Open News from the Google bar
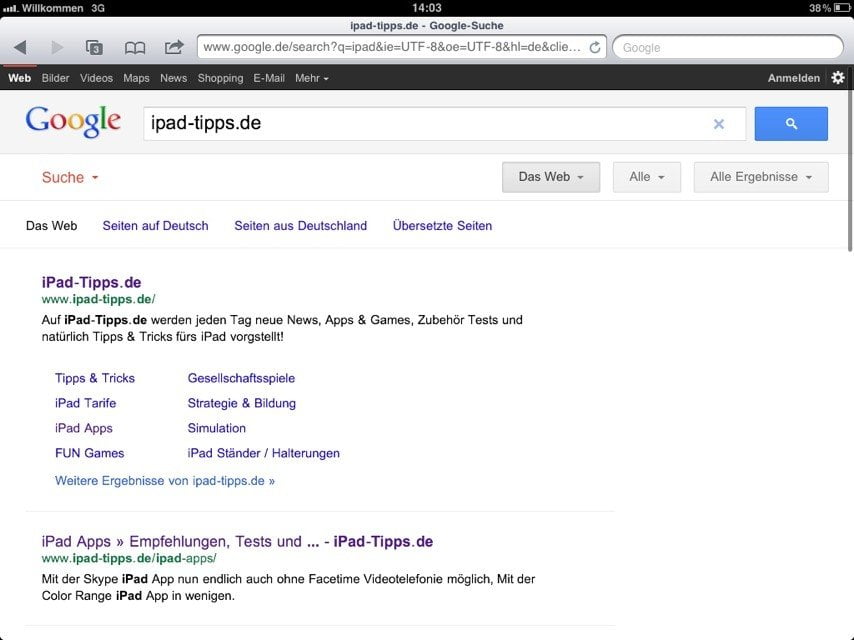 [x=173, y=78]
